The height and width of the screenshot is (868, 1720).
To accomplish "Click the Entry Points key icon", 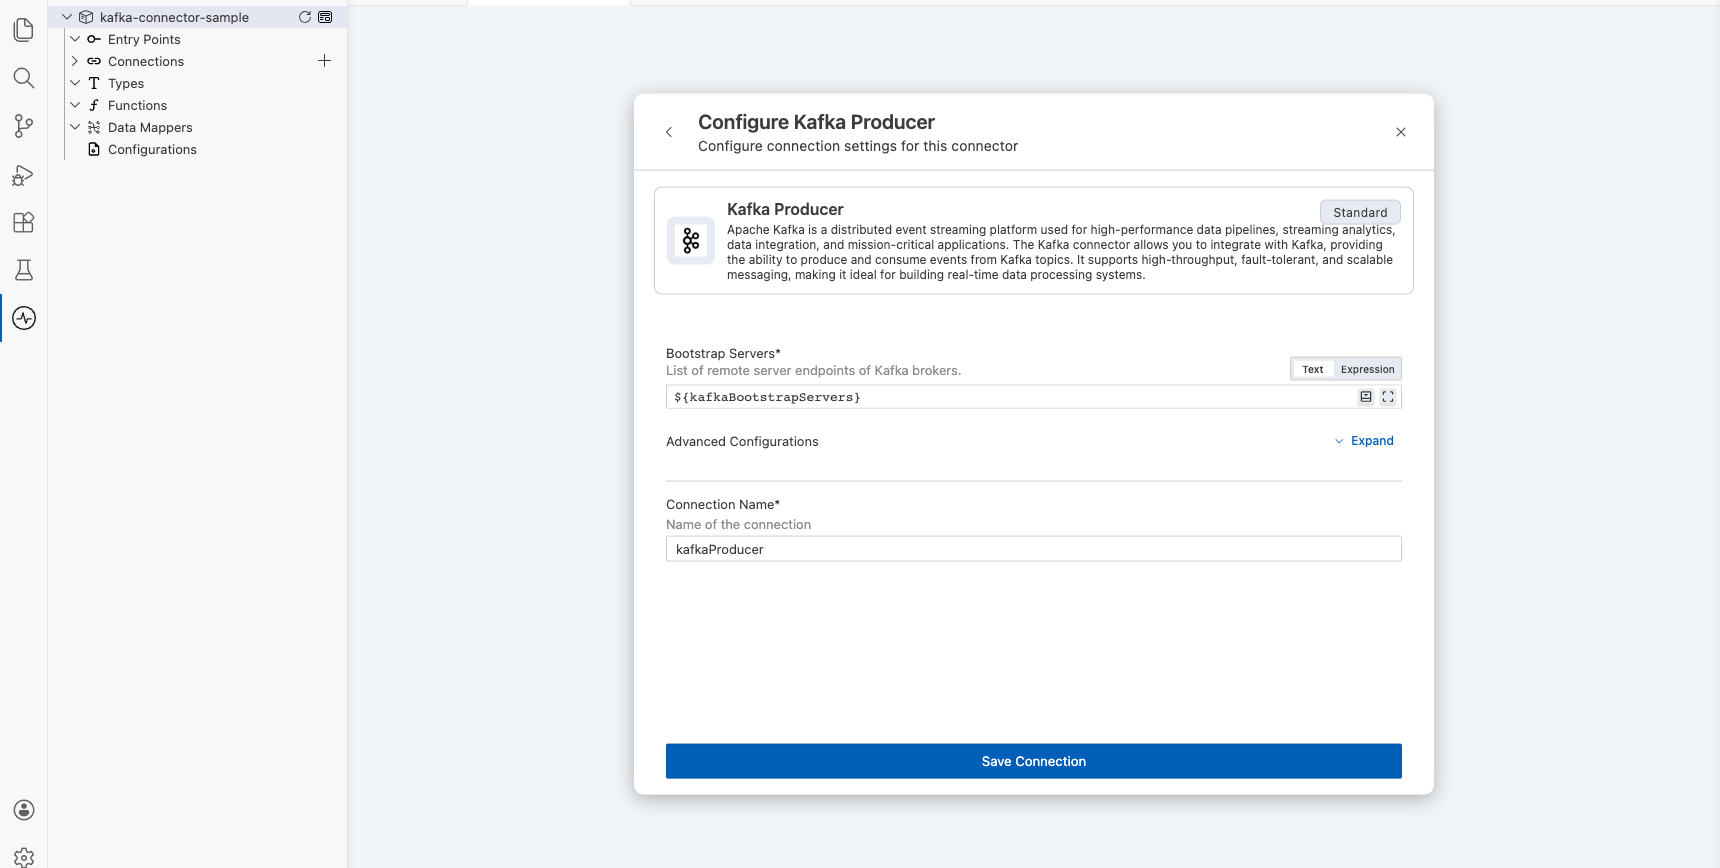I will point(94,39).
